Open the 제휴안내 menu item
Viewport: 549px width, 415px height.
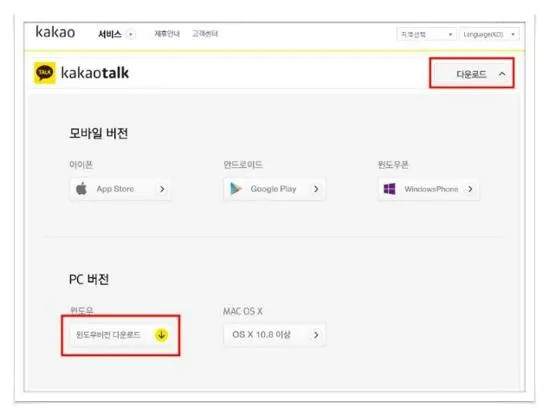click(167, 34)
